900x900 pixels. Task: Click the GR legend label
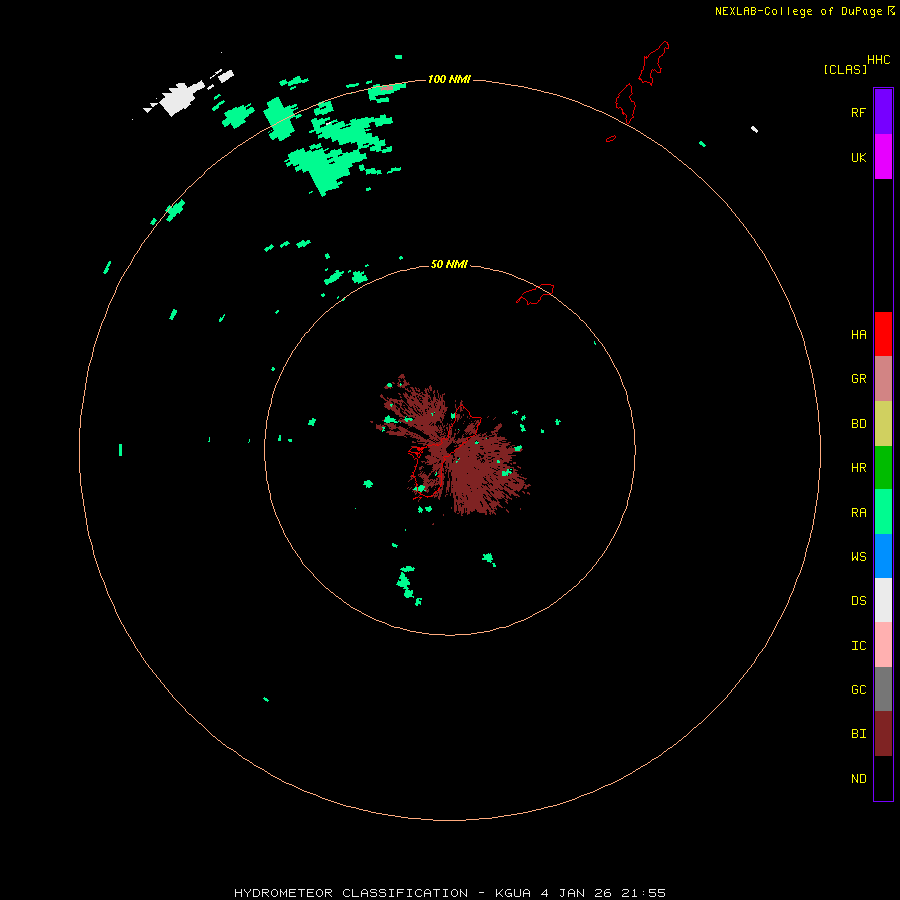point(858,379)
